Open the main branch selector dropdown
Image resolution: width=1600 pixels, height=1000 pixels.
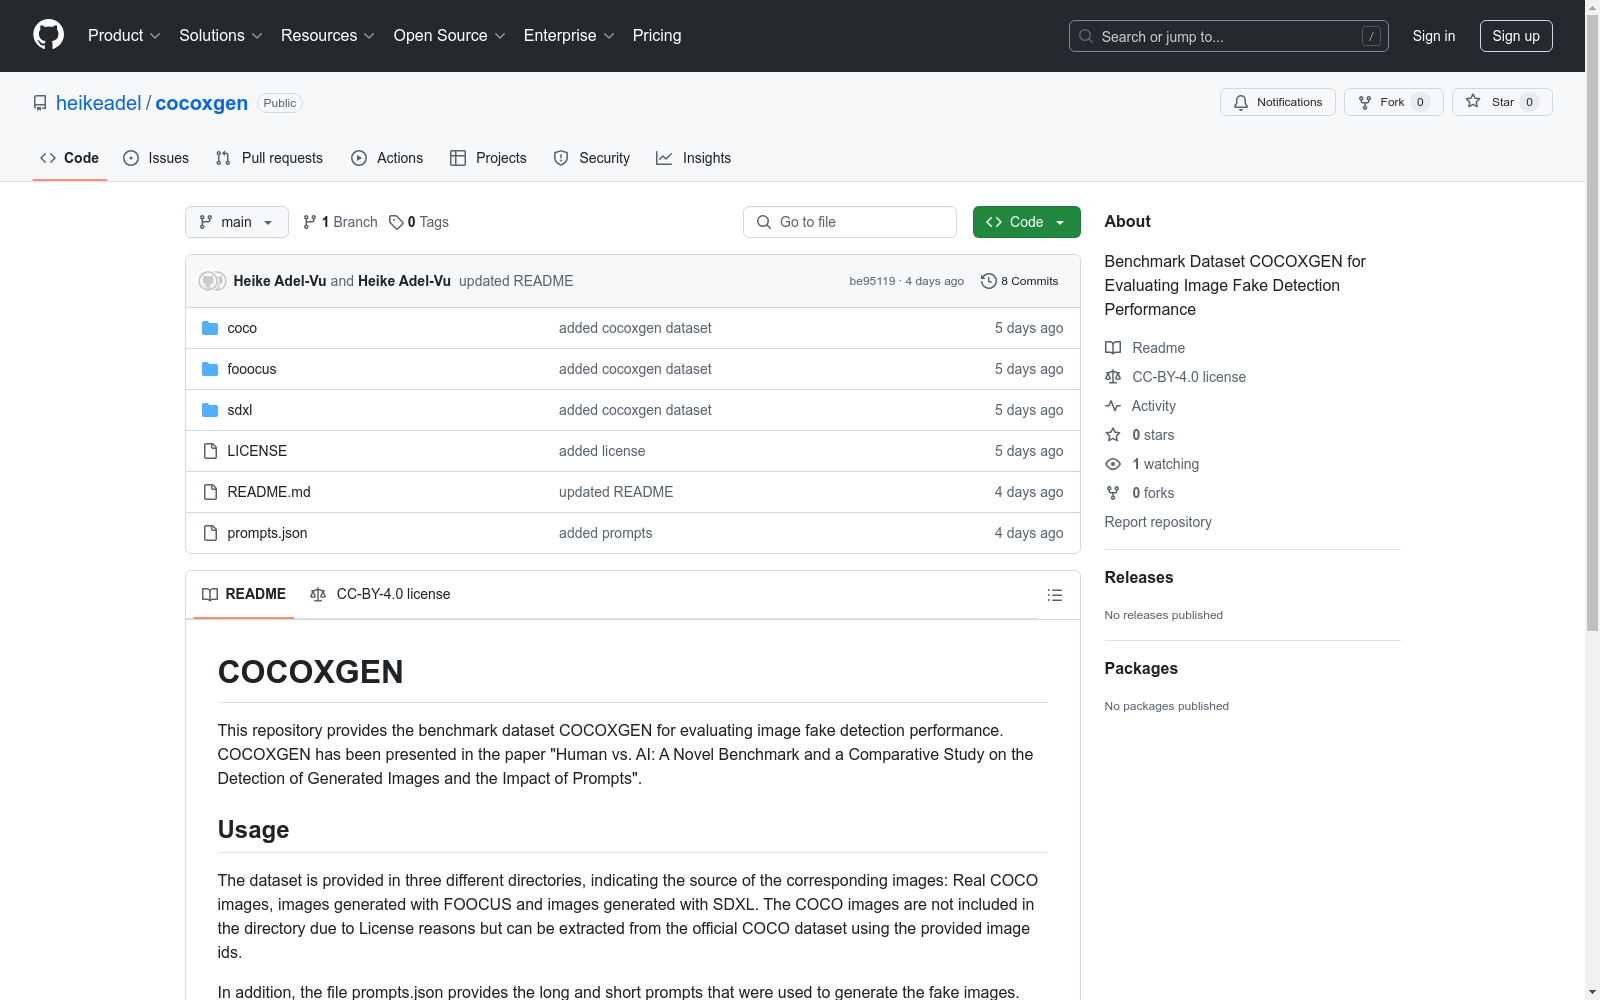click(x=237, y=222)
